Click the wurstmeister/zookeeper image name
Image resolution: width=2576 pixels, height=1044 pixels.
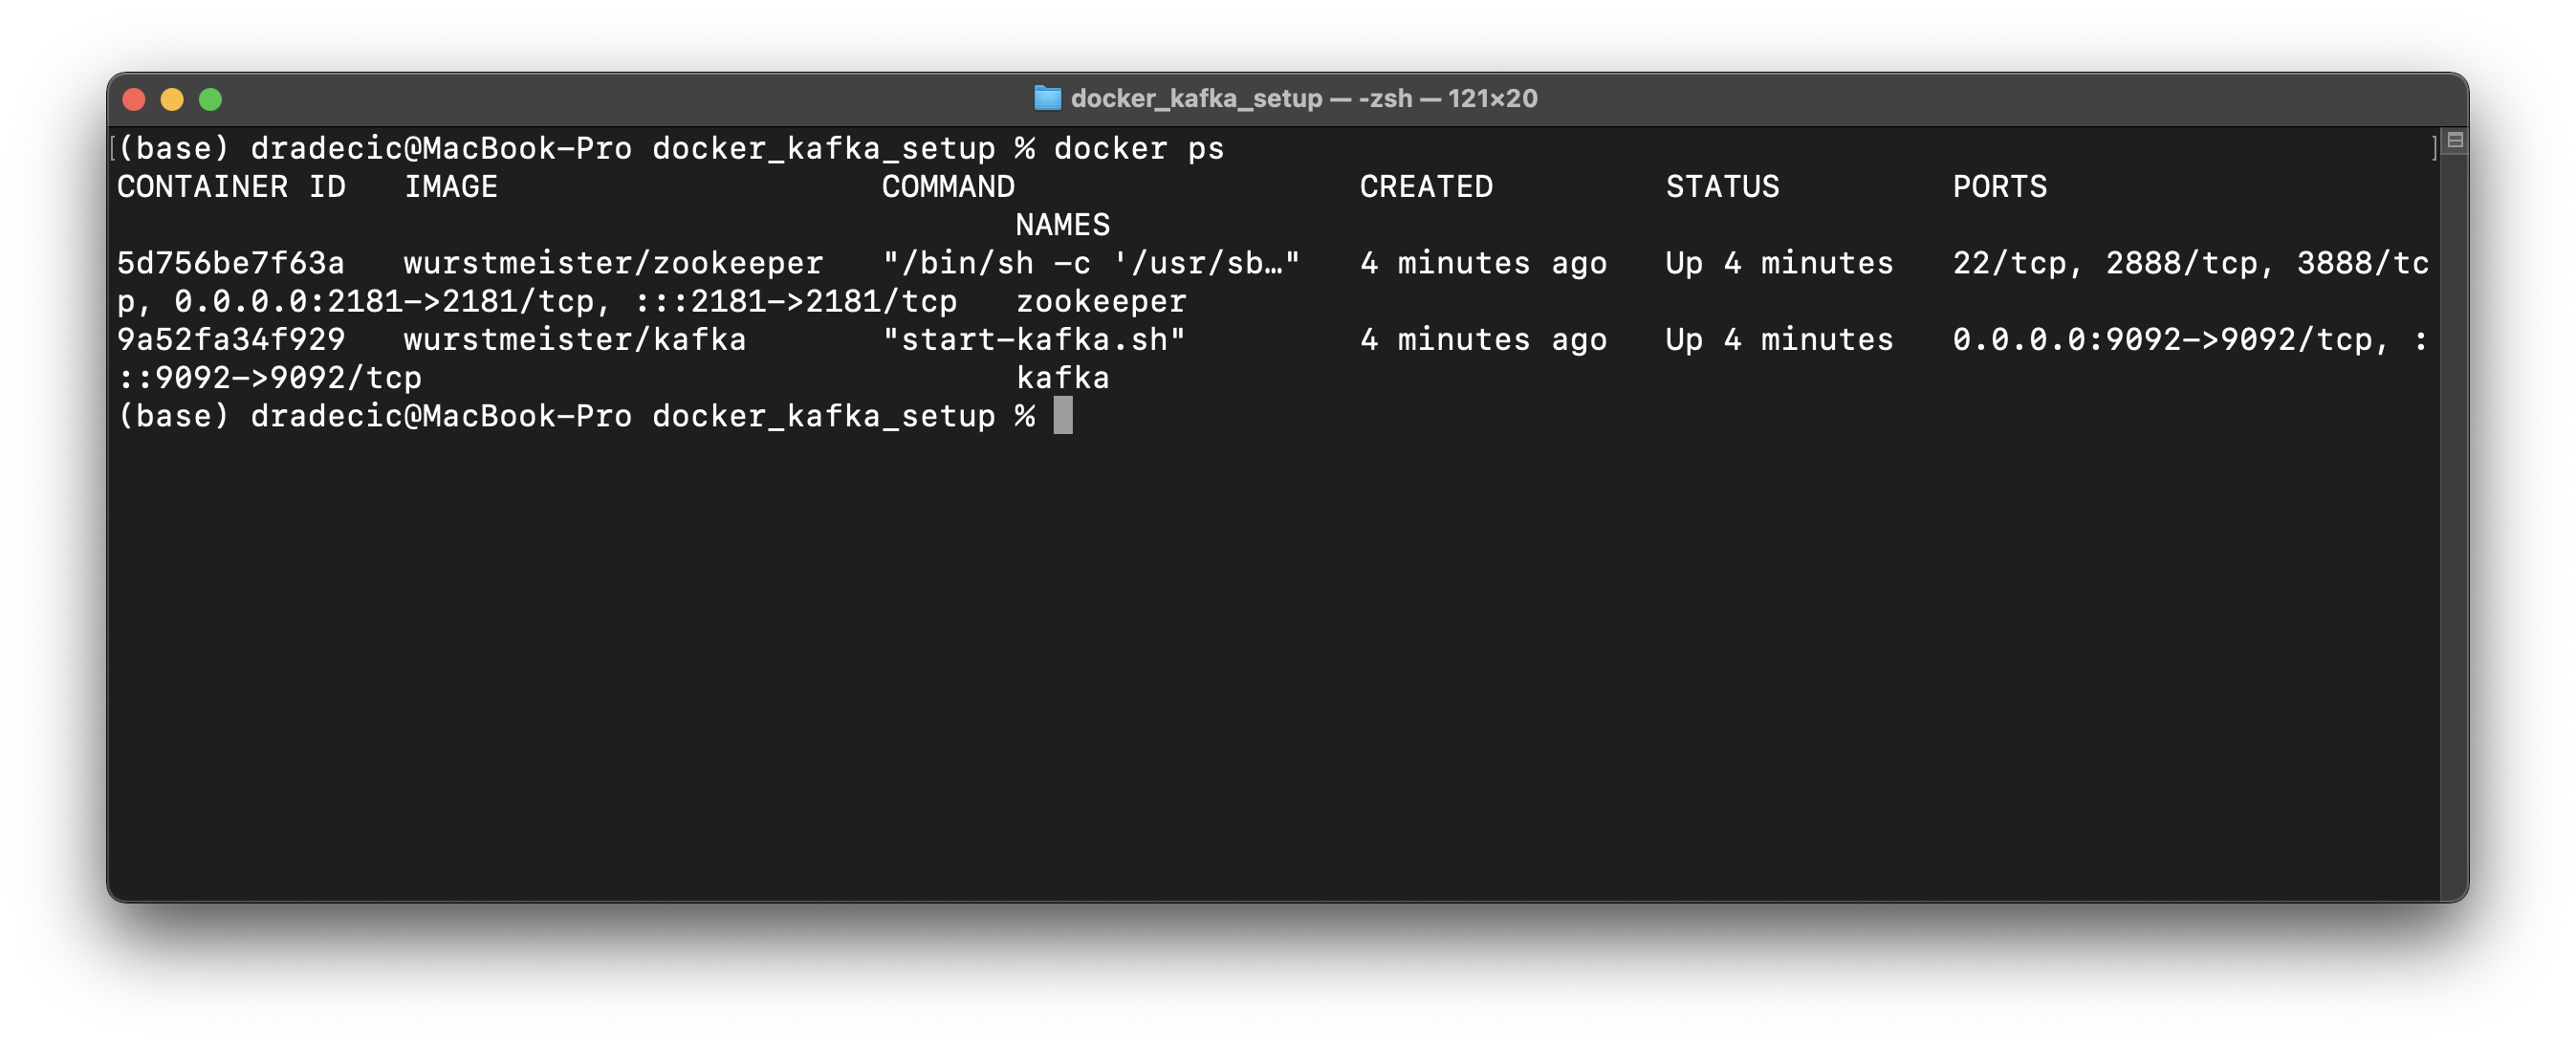tap(611, 263)
